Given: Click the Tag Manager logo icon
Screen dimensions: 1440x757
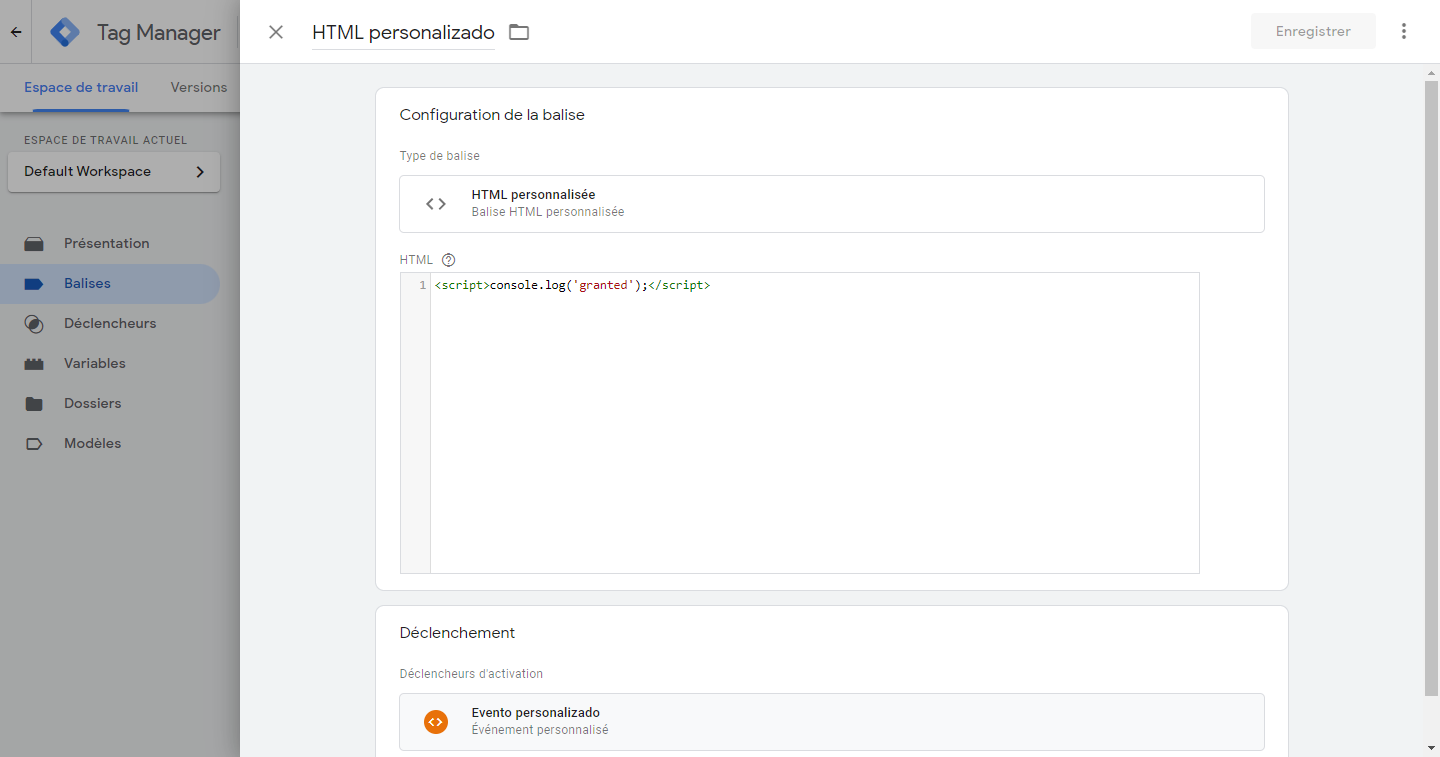Looking at the screenshot, I should click(x=66, y=32).
